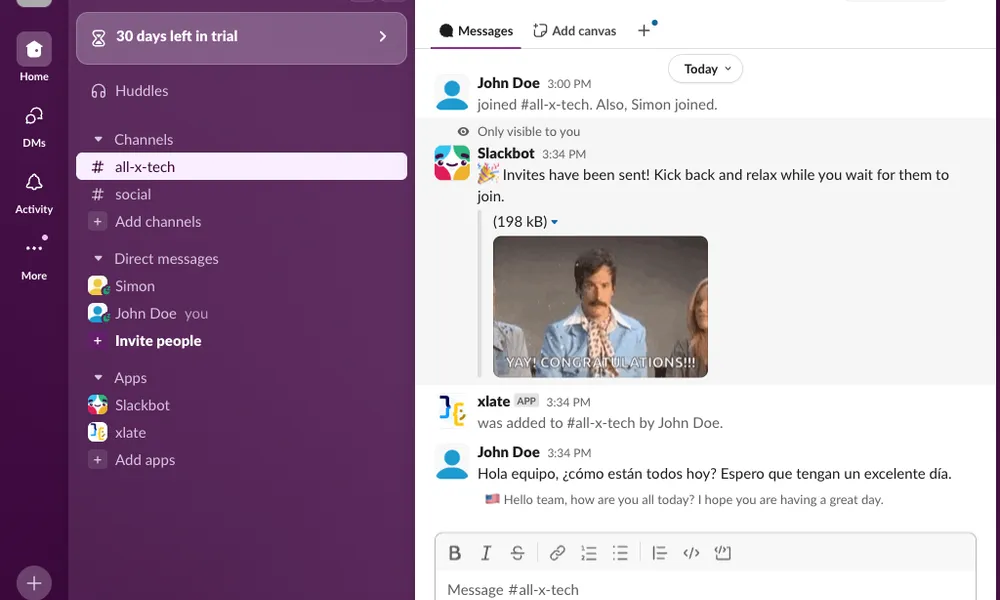Viewport: 1000px width, 600px height.
Task: Click the Huddles label
Action: coord(142,91)
